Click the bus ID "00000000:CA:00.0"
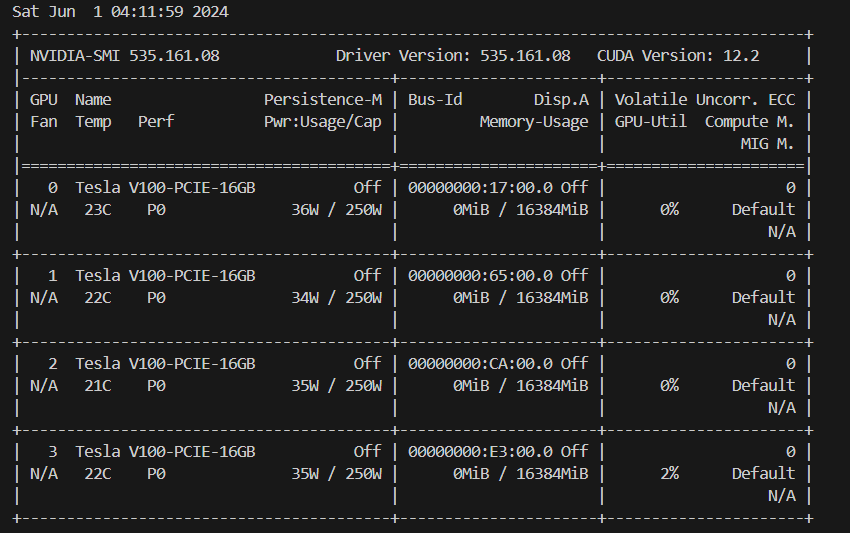The height and width of the screenshot is (533, 850). pyautogui.click(x=480, y=363)
